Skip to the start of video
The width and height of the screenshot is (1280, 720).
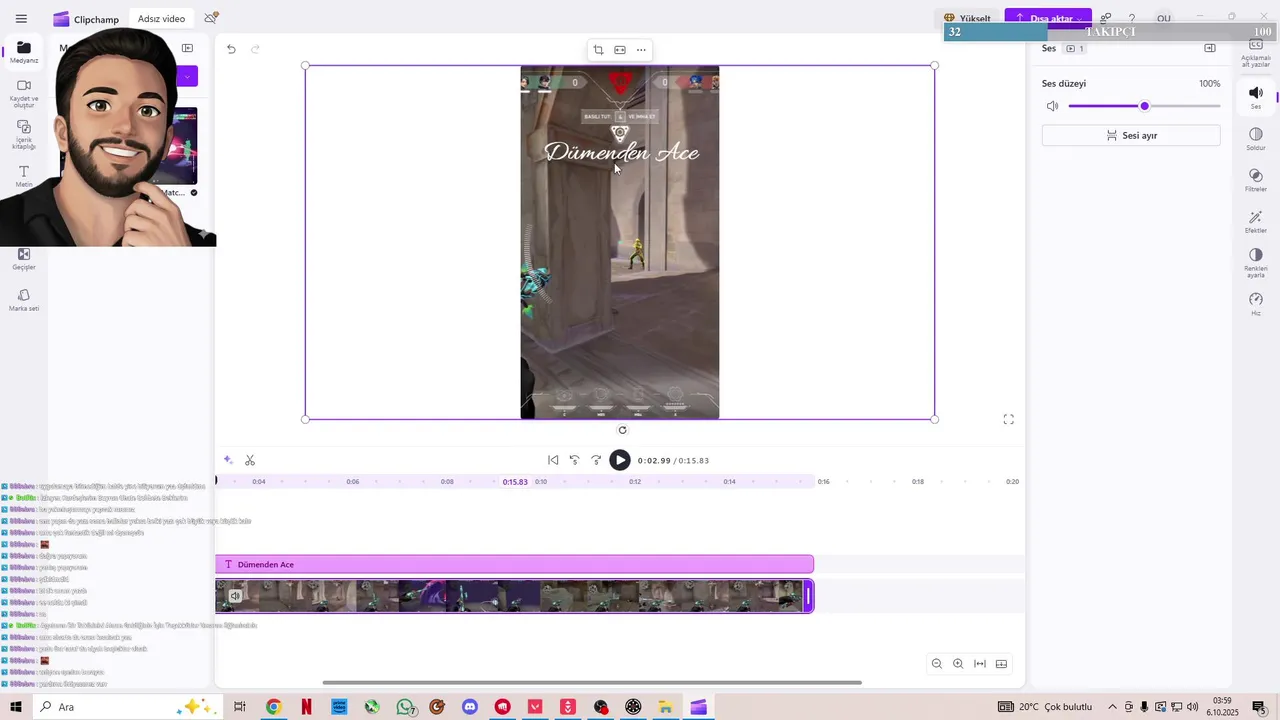tap(553, 460)
